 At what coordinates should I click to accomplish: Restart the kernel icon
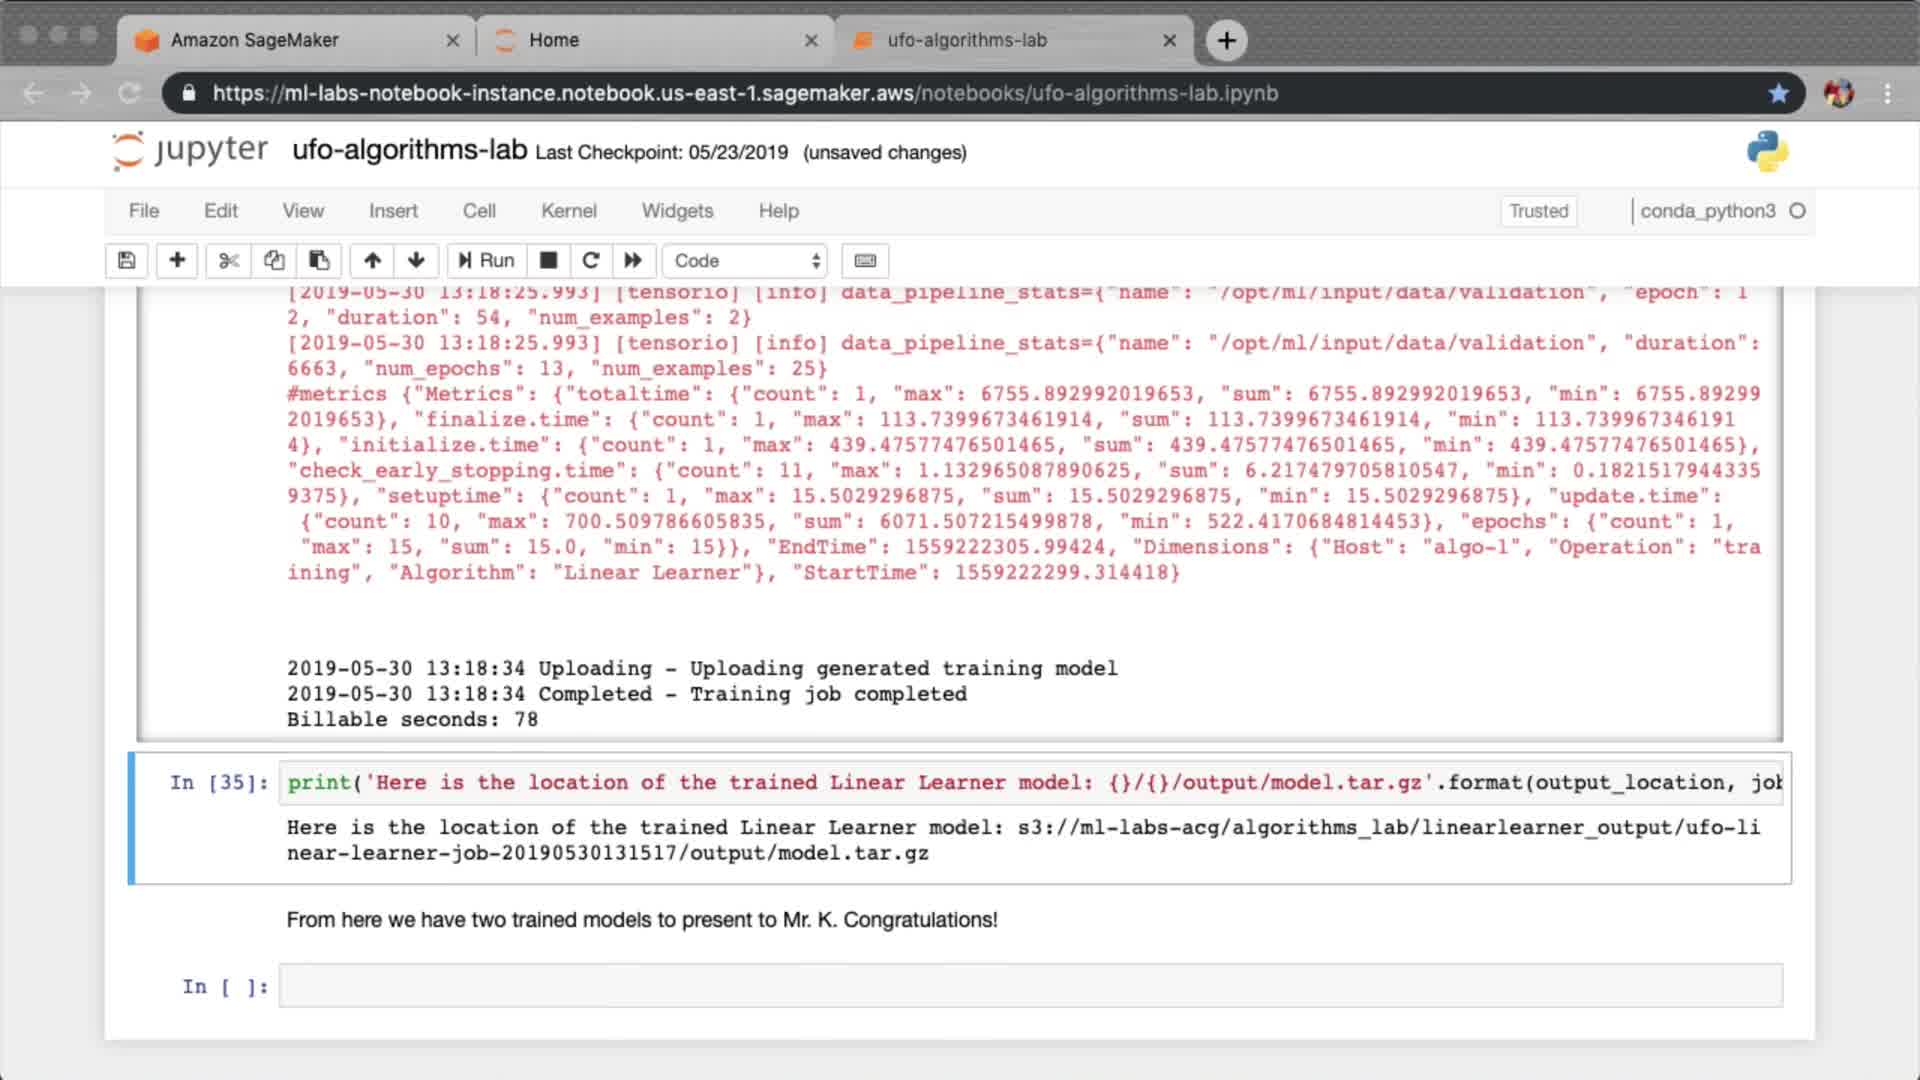[591, 261]
